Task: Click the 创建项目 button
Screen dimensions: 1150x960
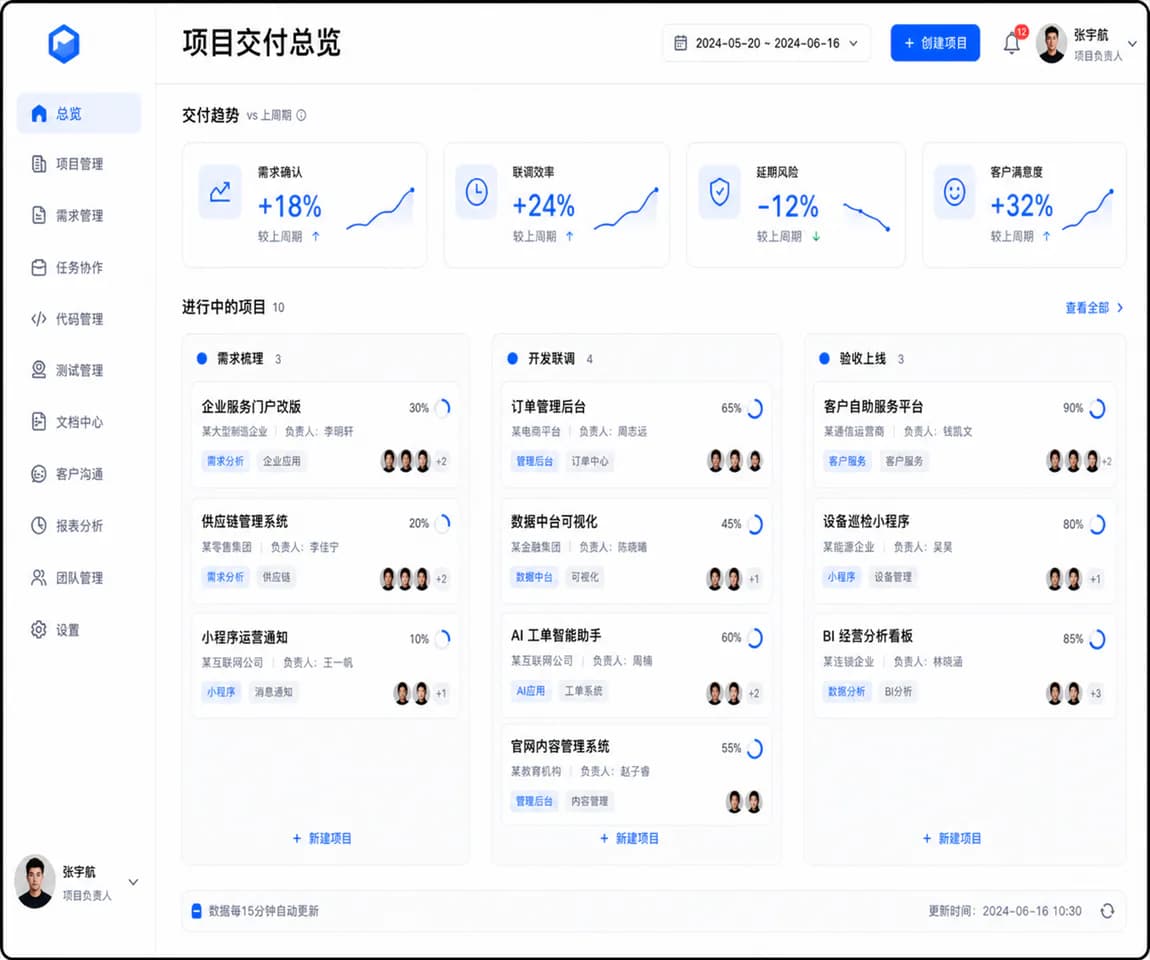Action: pos(935,43)
